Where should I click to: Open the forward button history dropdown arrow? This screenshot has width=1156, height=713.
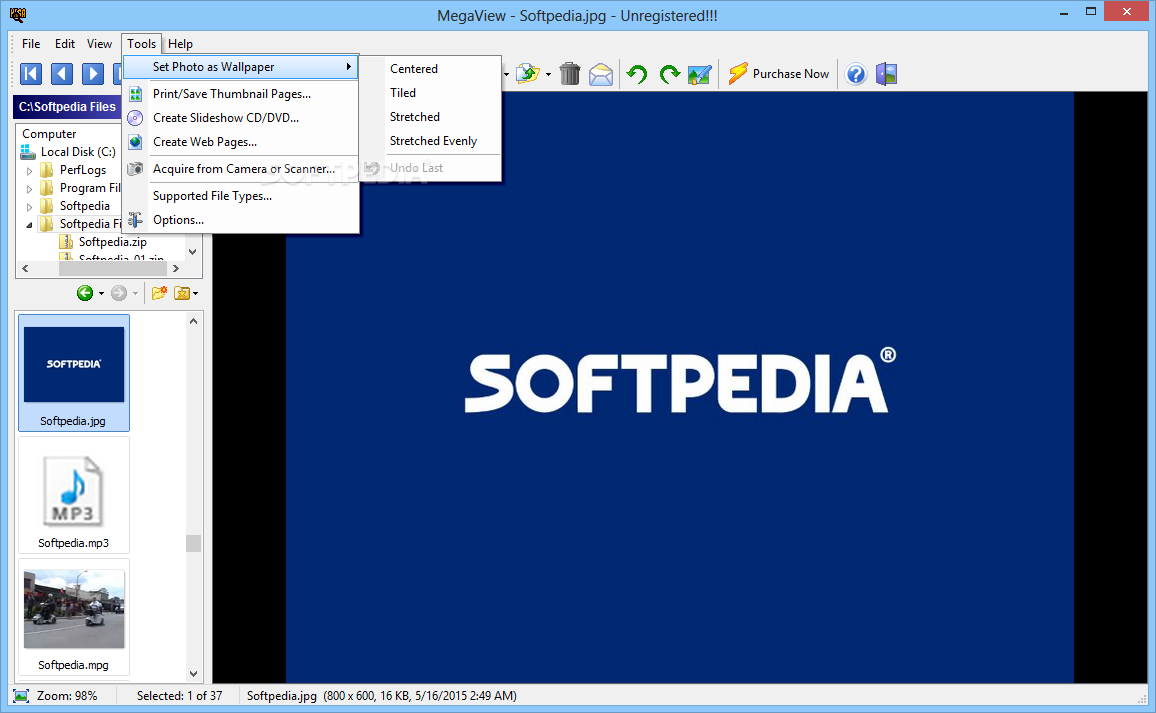pyautogui.click(x=136, y=293)
